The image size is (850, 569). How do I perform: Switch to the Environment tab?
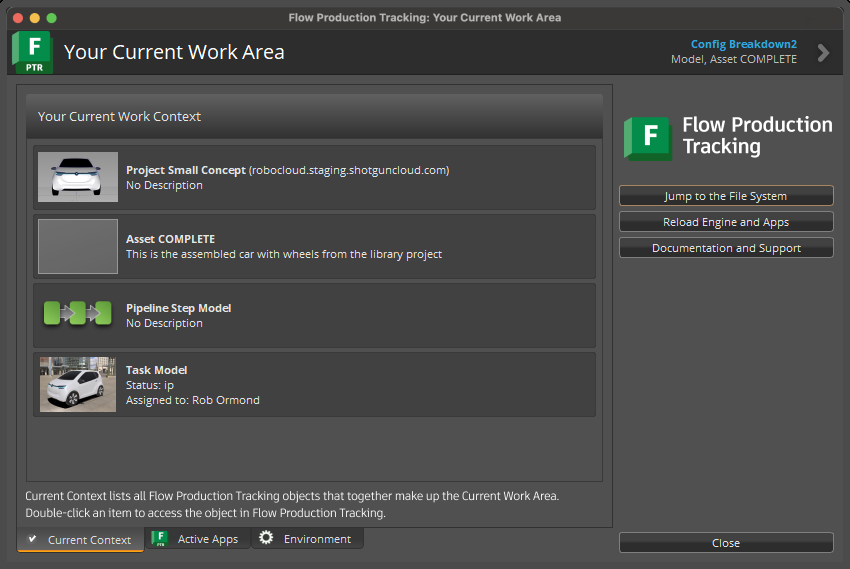pos(307,539)
